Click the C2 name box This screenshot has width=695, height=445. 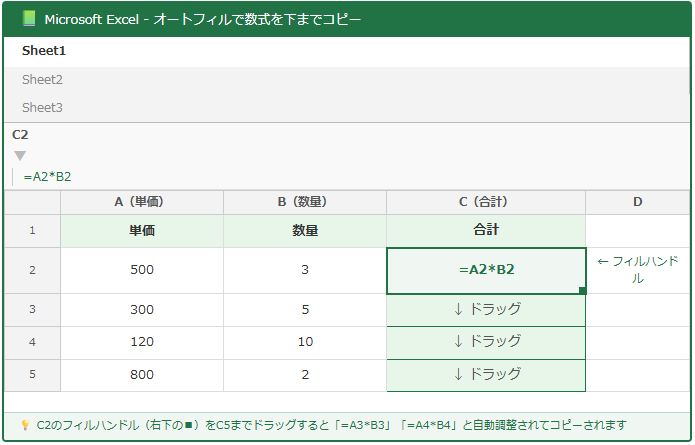(21, 134)
